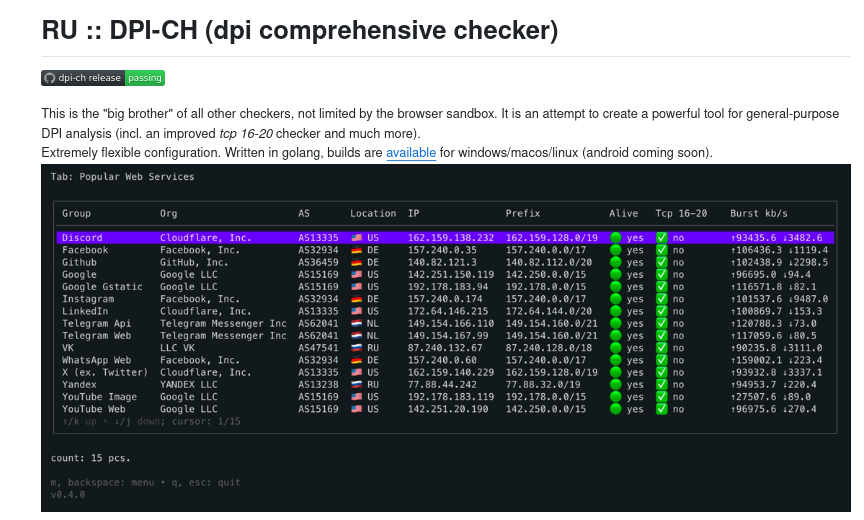Click the 'Burst kb/s' column header
This screenshot has width=864, height=520.
coord(759,214)
